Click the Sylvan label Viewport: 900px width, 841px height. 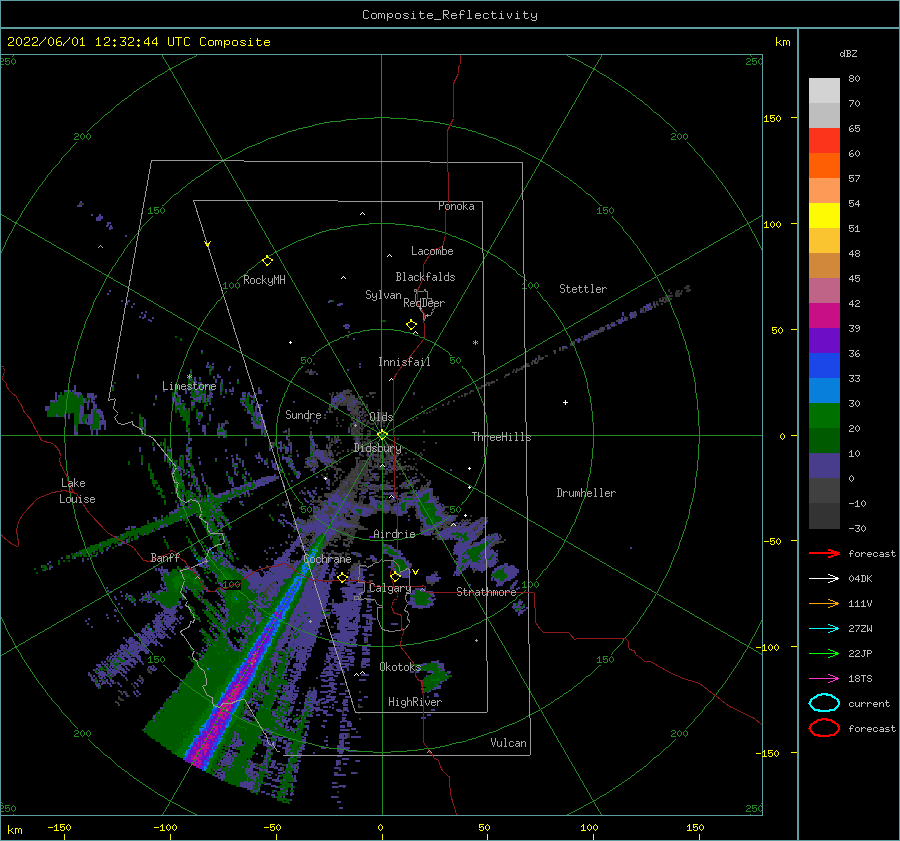383,295
